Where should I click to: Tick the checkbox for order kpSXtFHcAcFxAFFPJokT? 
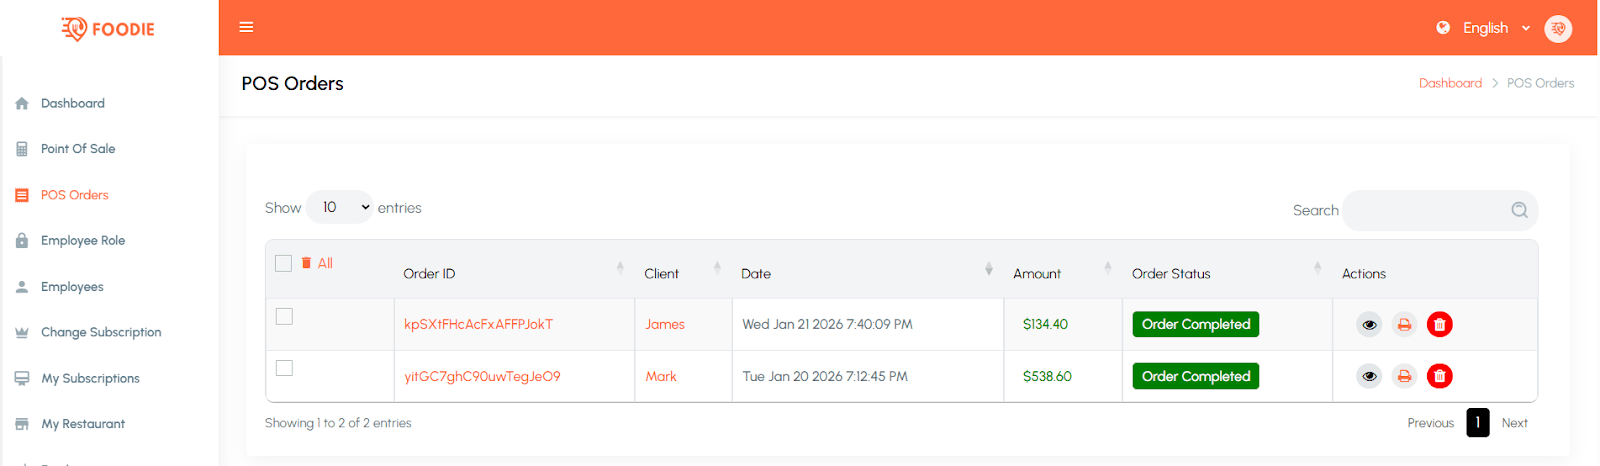tap(284, 316)
